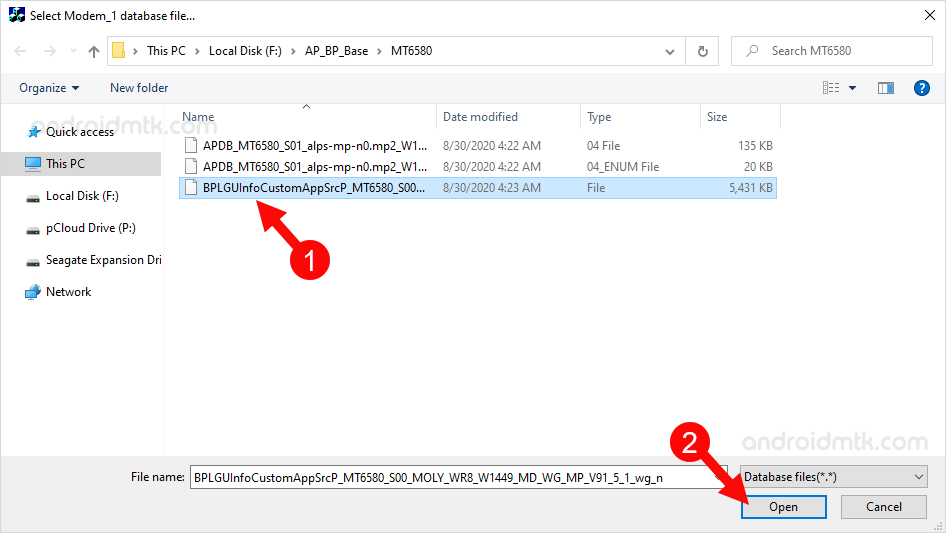Click the 5,431 KB size cell
946x533 pixels.
(x=751, y=188)
